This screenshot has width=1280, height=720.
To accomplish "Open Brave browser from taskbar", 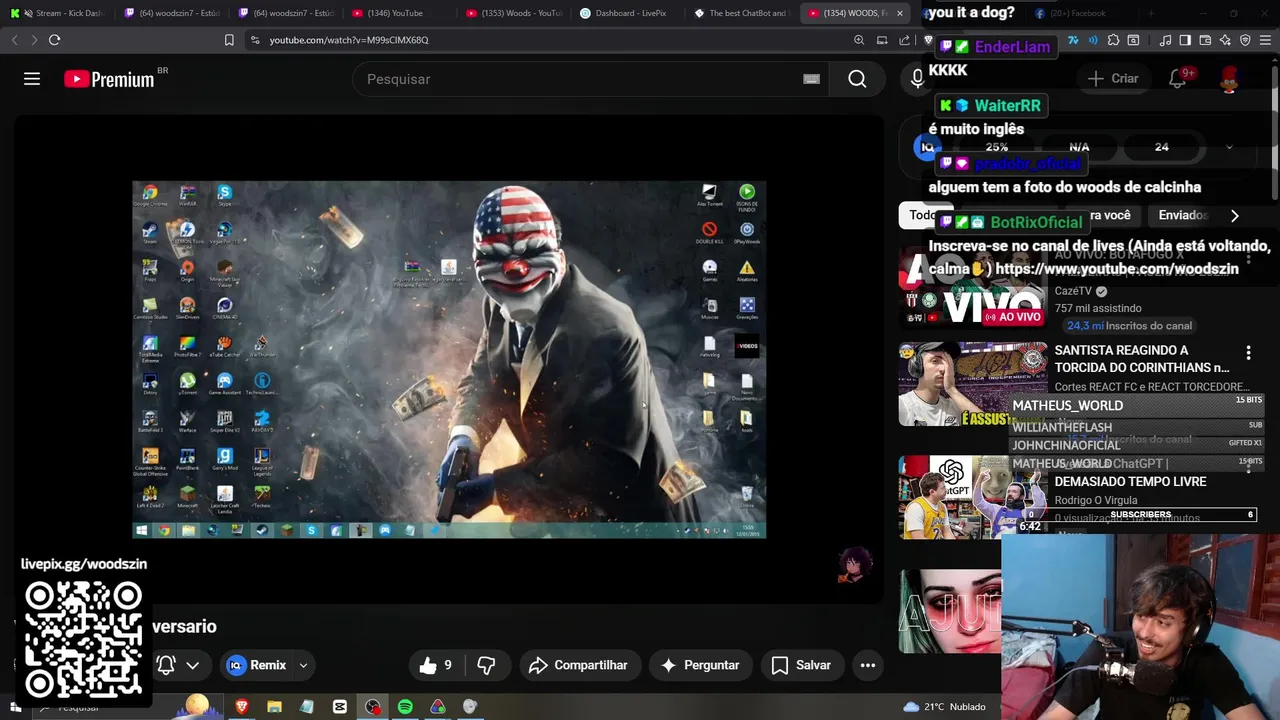I will [241, 707].
